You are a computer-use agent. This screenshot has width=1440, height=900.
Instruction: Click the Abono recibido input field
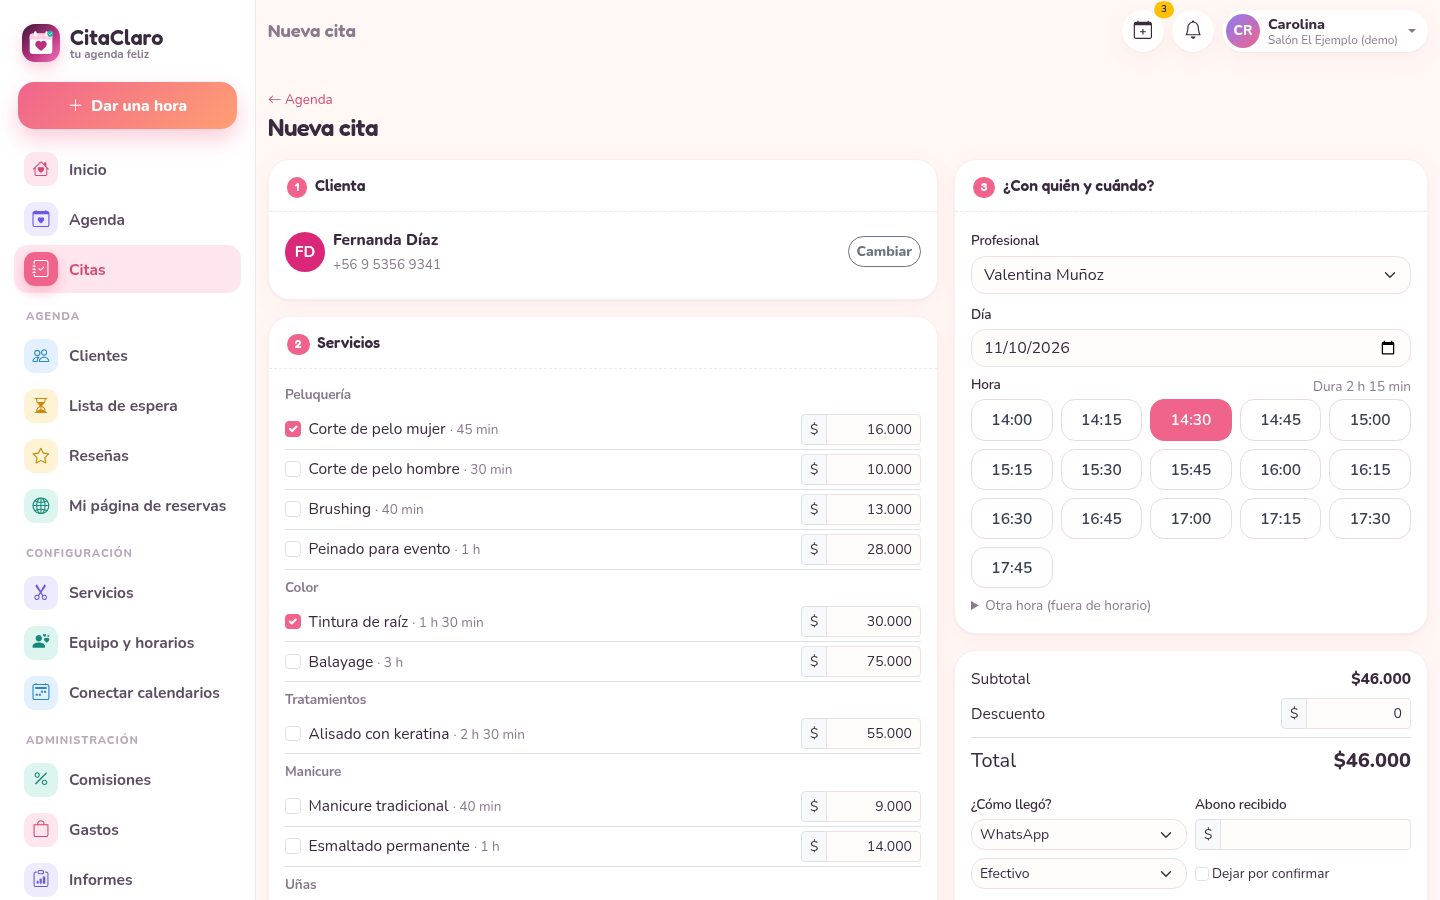(1315, 834)
